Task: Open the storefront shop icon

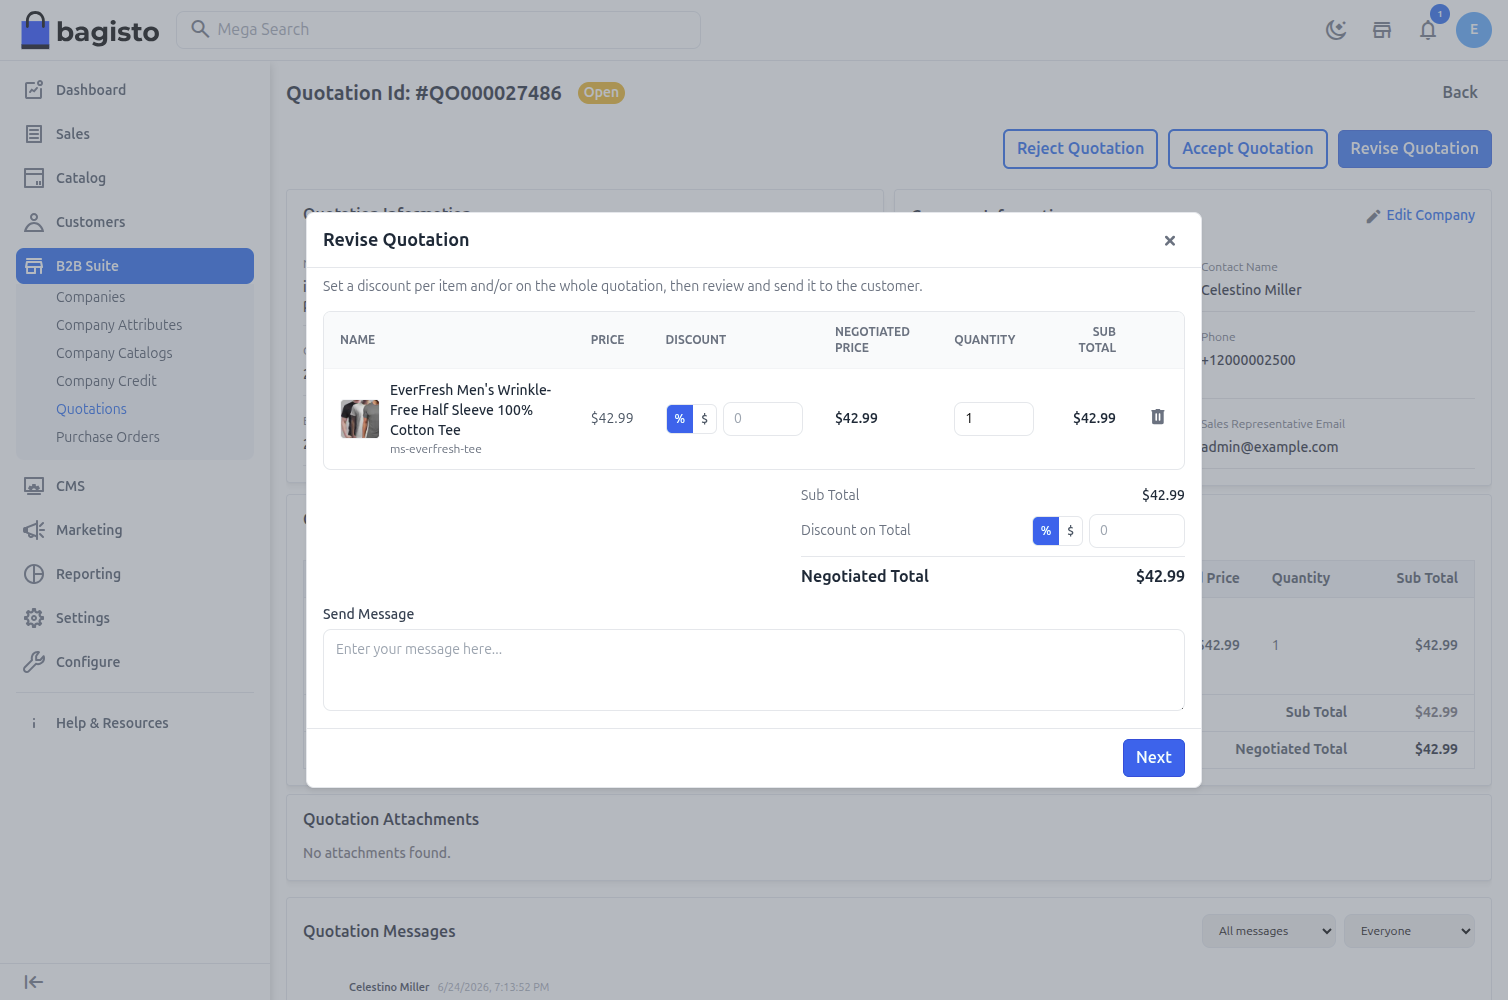Action: click(1382, 30)
